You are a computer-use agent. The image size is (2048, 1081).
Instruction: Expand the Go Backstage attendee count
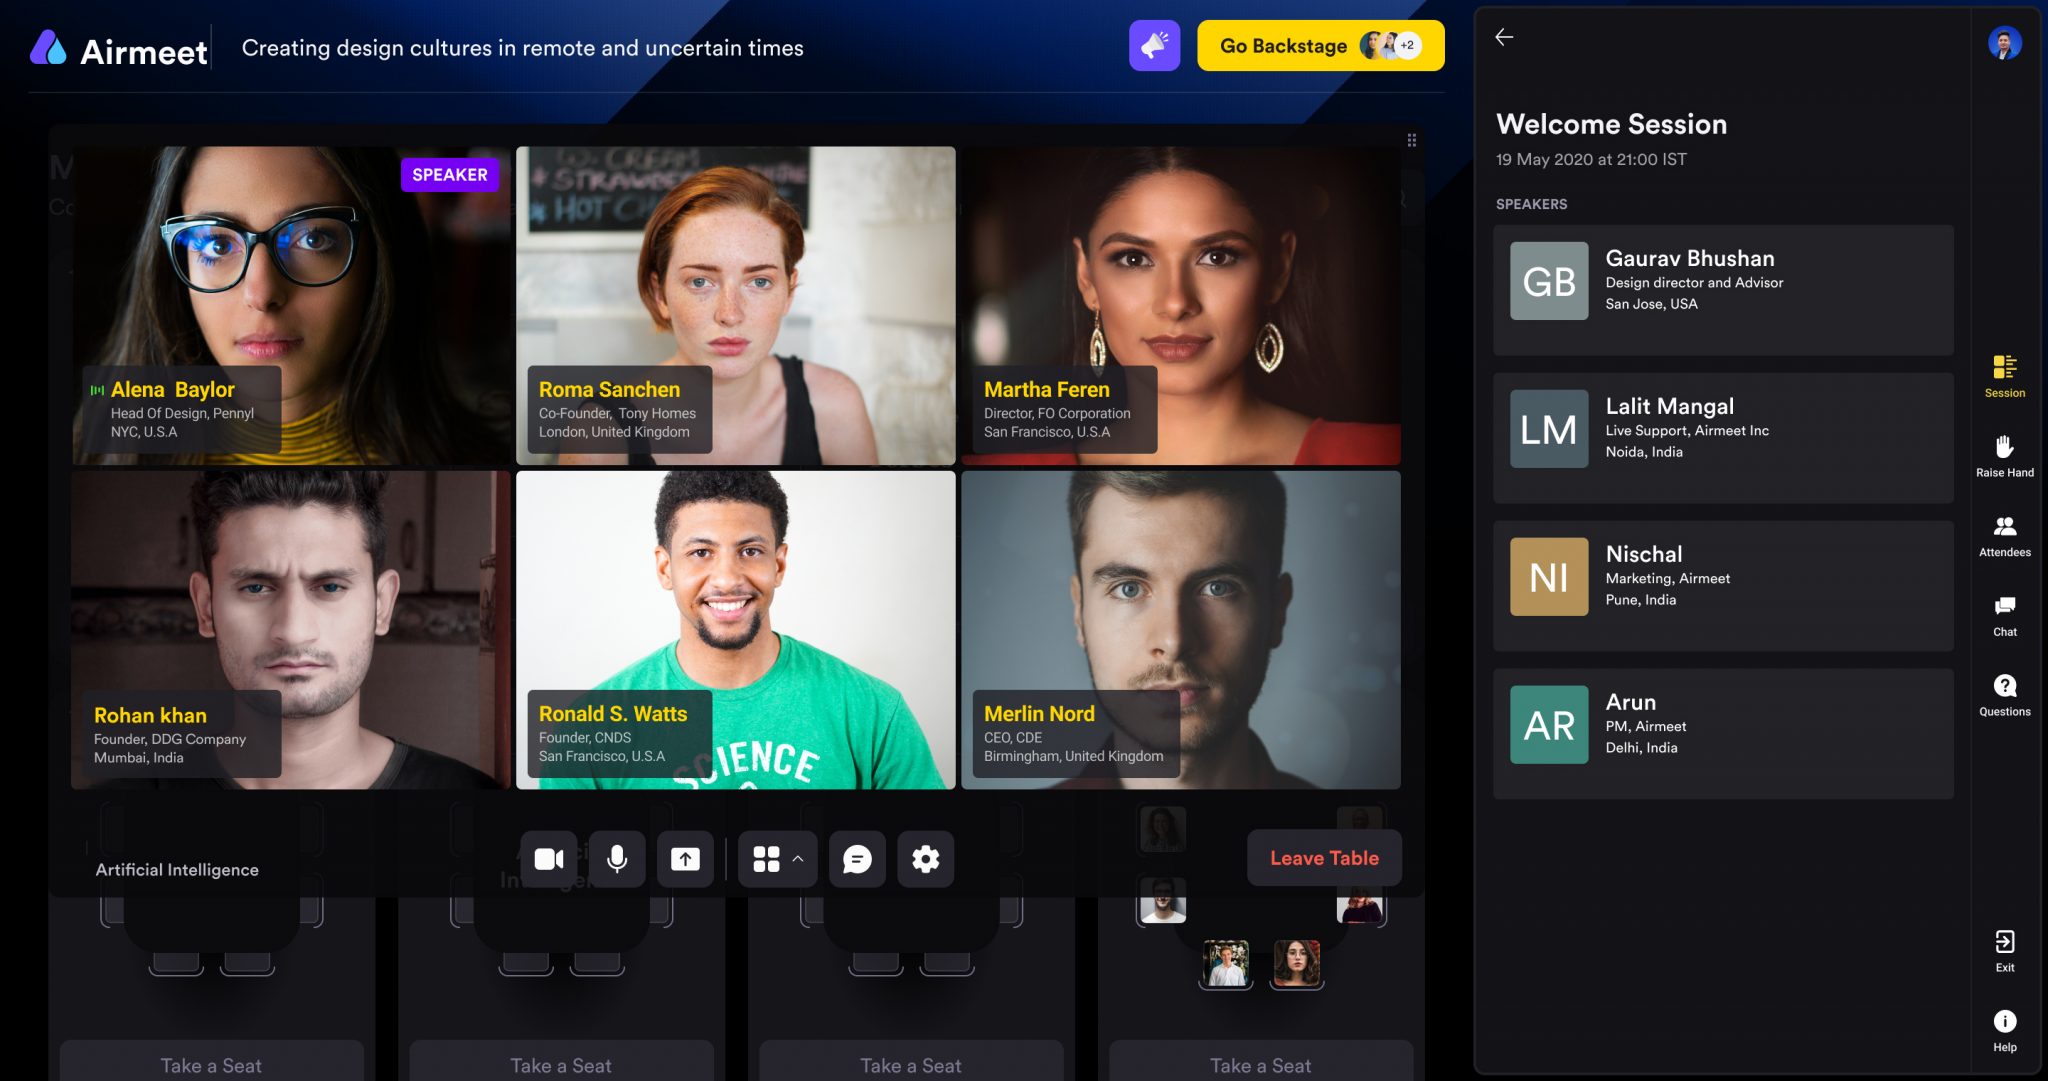(1410, 45)
